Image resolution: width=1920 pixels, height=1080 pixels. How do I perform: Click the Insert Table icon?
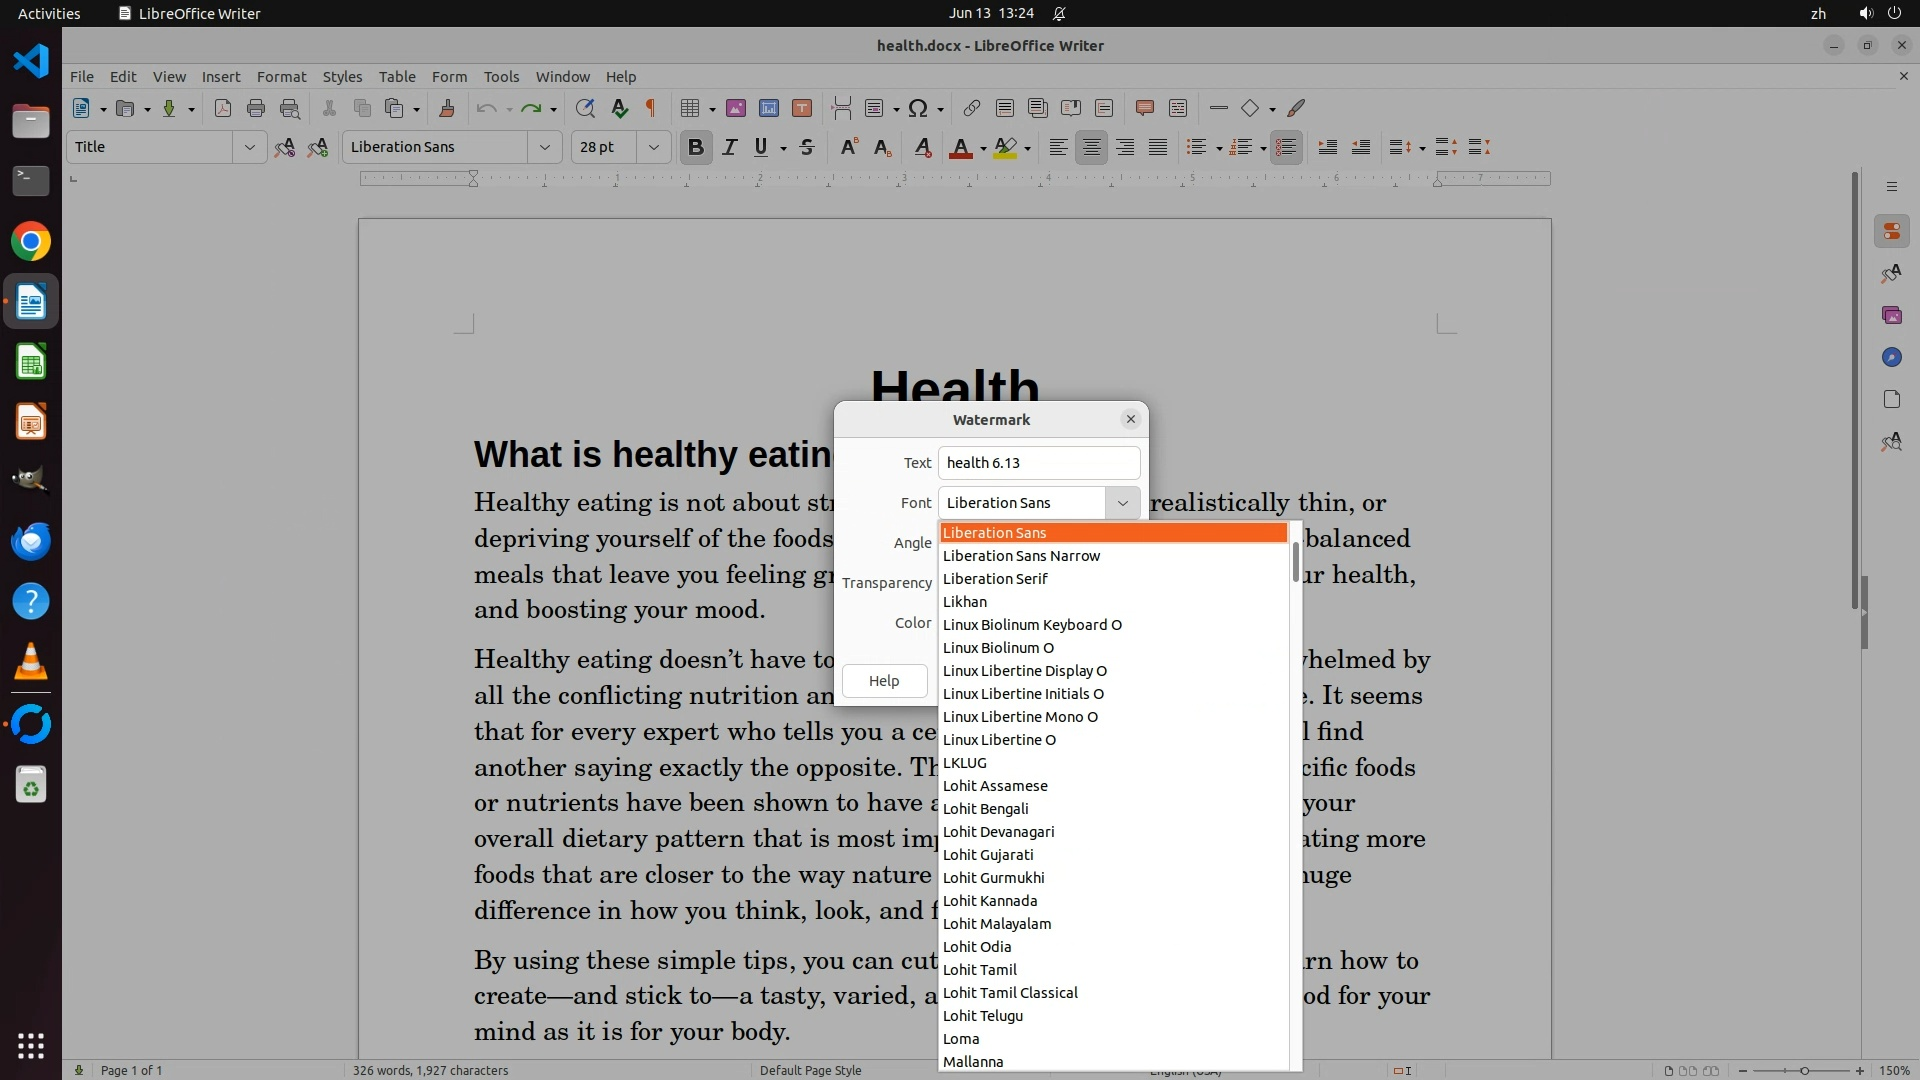point(689,109)
